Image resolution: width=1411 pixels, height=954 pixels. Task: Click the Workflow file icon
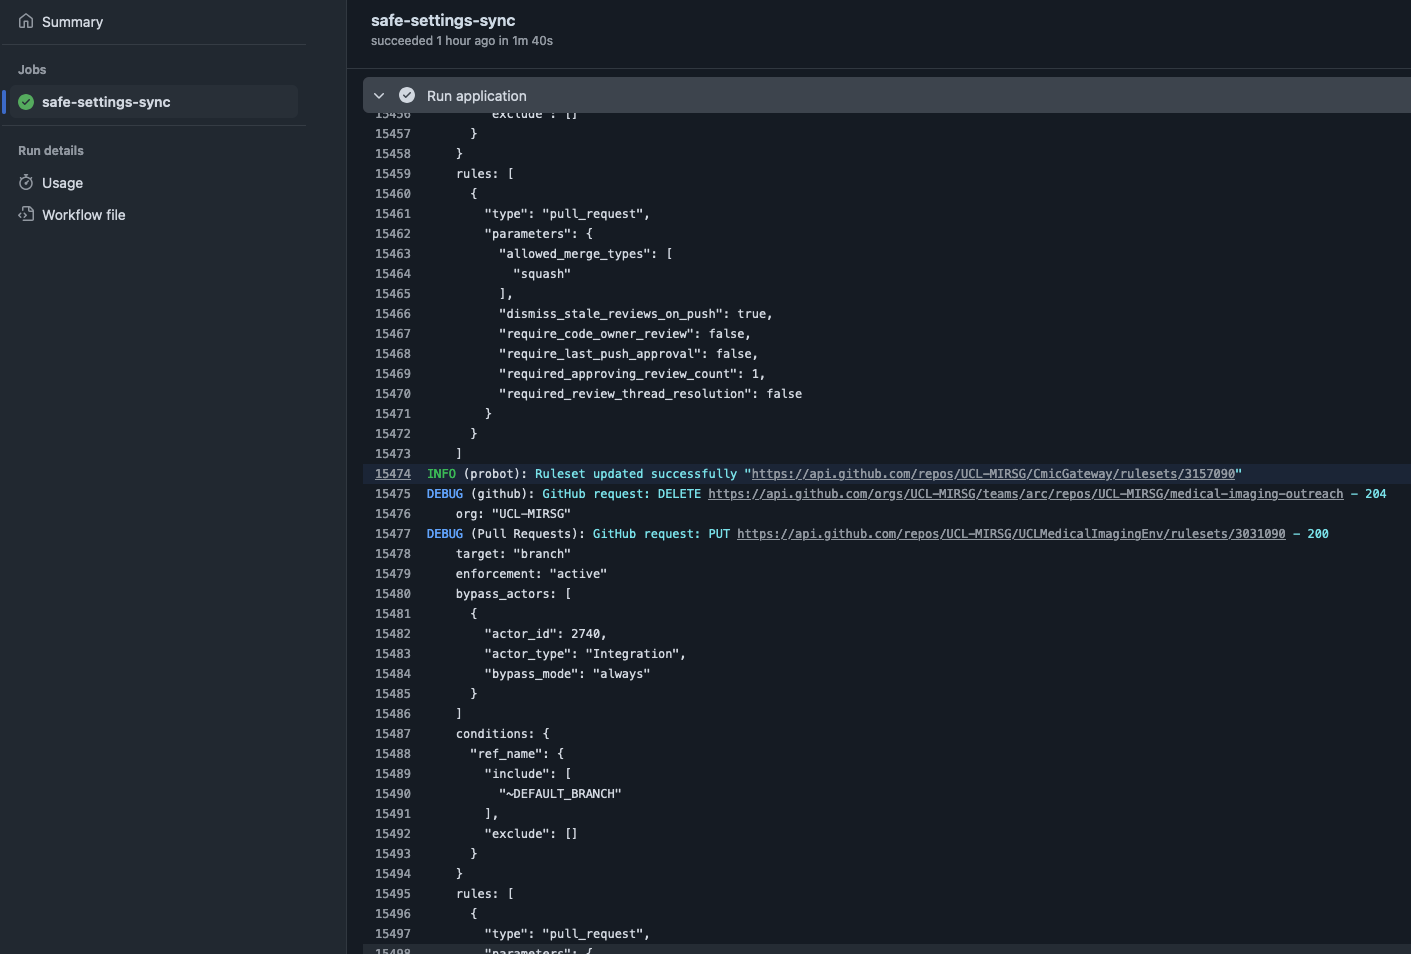point(26,215)
